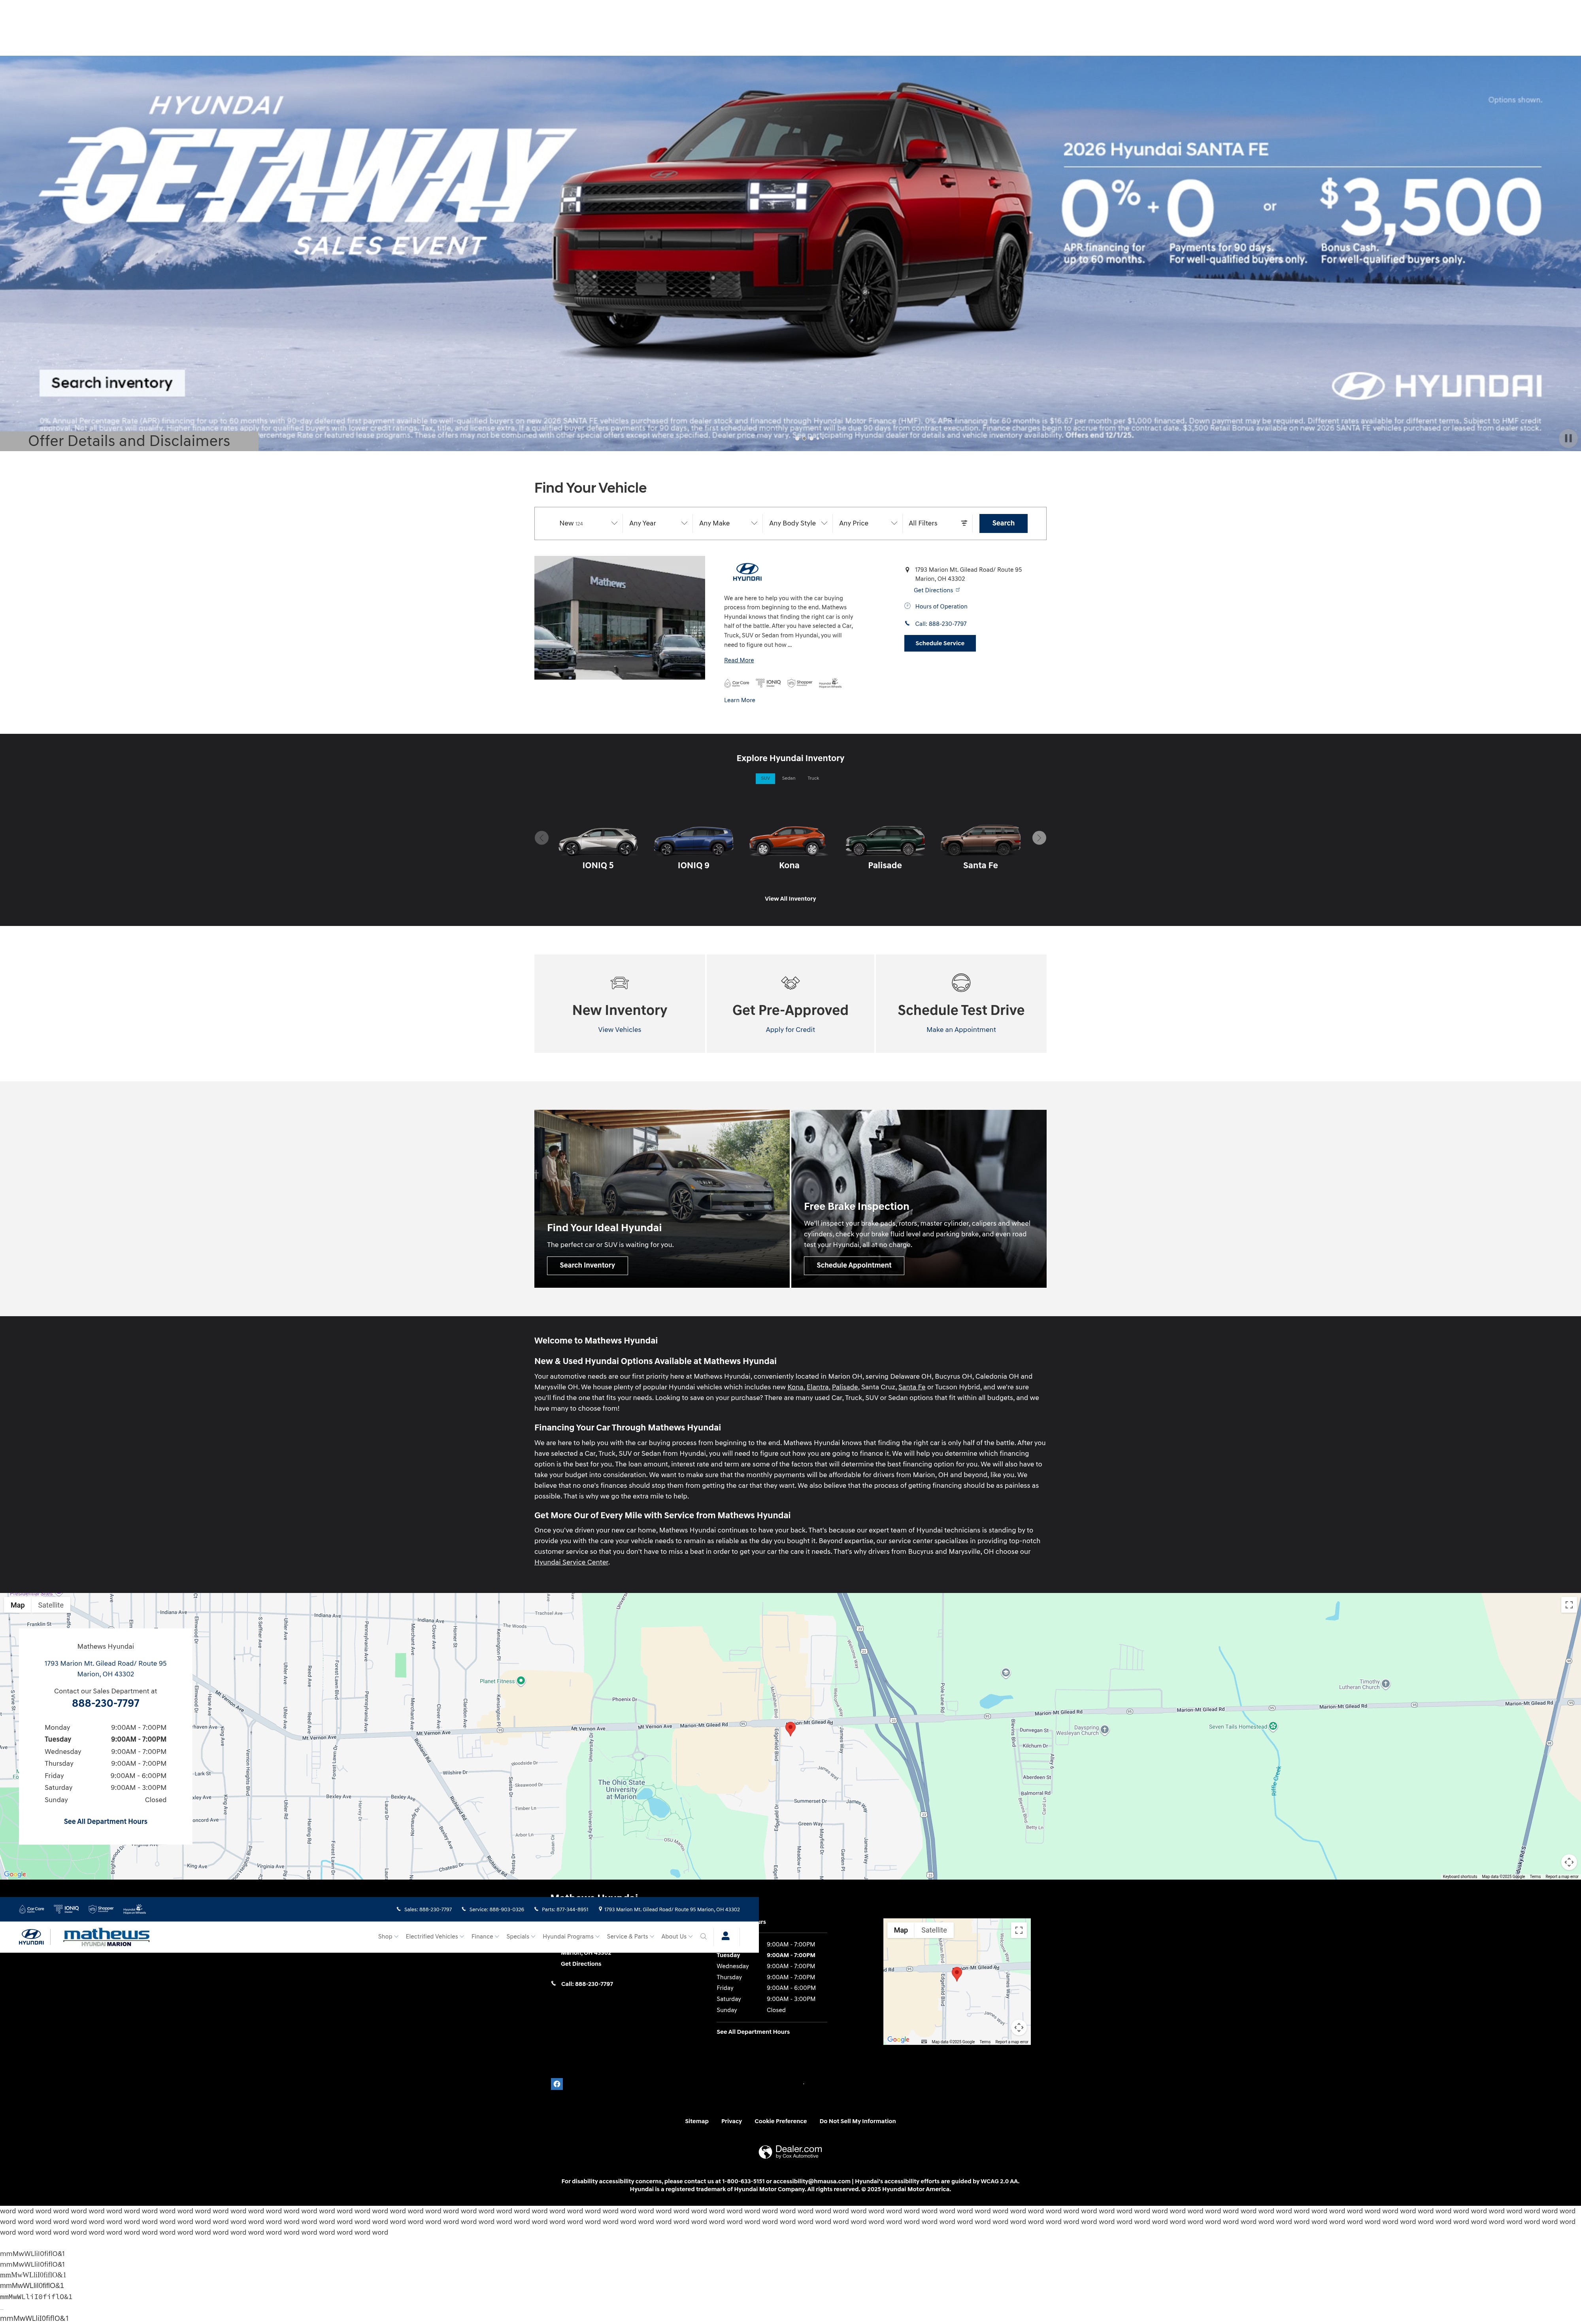Click the dealership building photo
The height and width of the screenshot is (2324, 1581).
coord(619,618)
